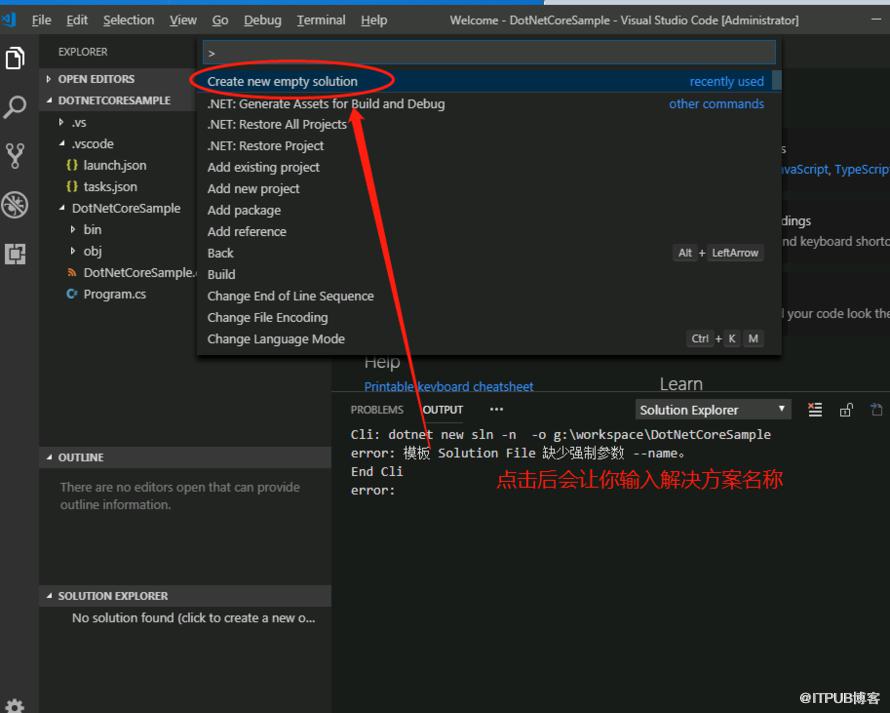Toggle output scroll lock
Image resolution: width=890 pixels, height=713 pixels.
tap(846, 410)
